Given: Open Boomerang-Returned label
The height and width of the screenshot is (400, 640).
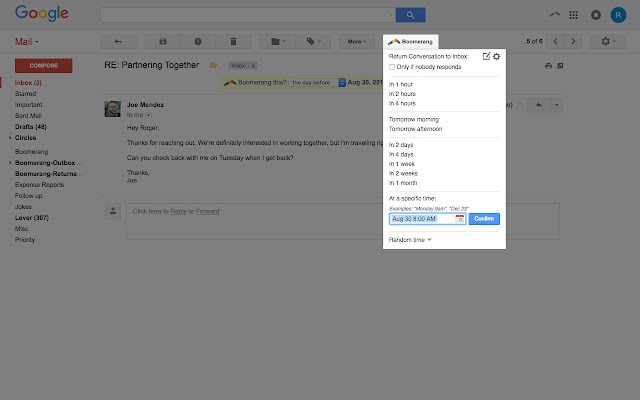Looking at the screenshot, I should tap(48, 174).
